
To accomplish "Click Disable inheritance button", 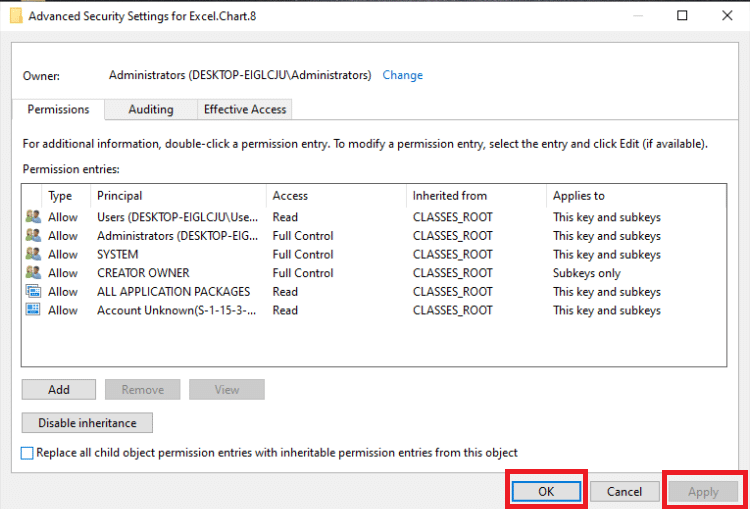I will 87,423.
